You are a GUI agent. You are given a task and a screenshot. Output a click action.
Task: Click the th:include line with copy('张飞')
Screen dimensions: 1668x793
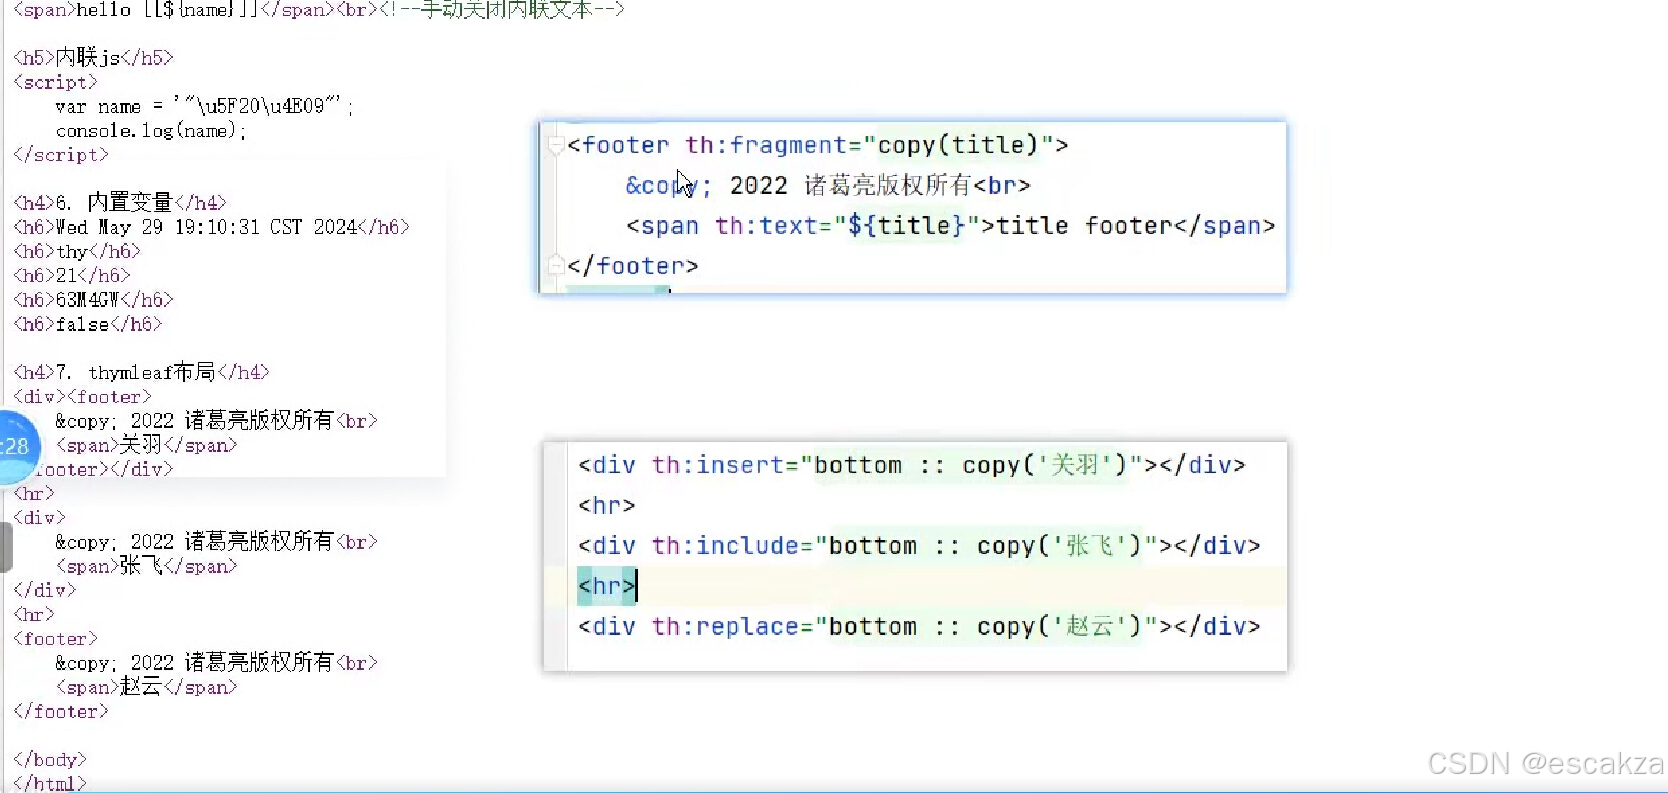coord(919,546)
